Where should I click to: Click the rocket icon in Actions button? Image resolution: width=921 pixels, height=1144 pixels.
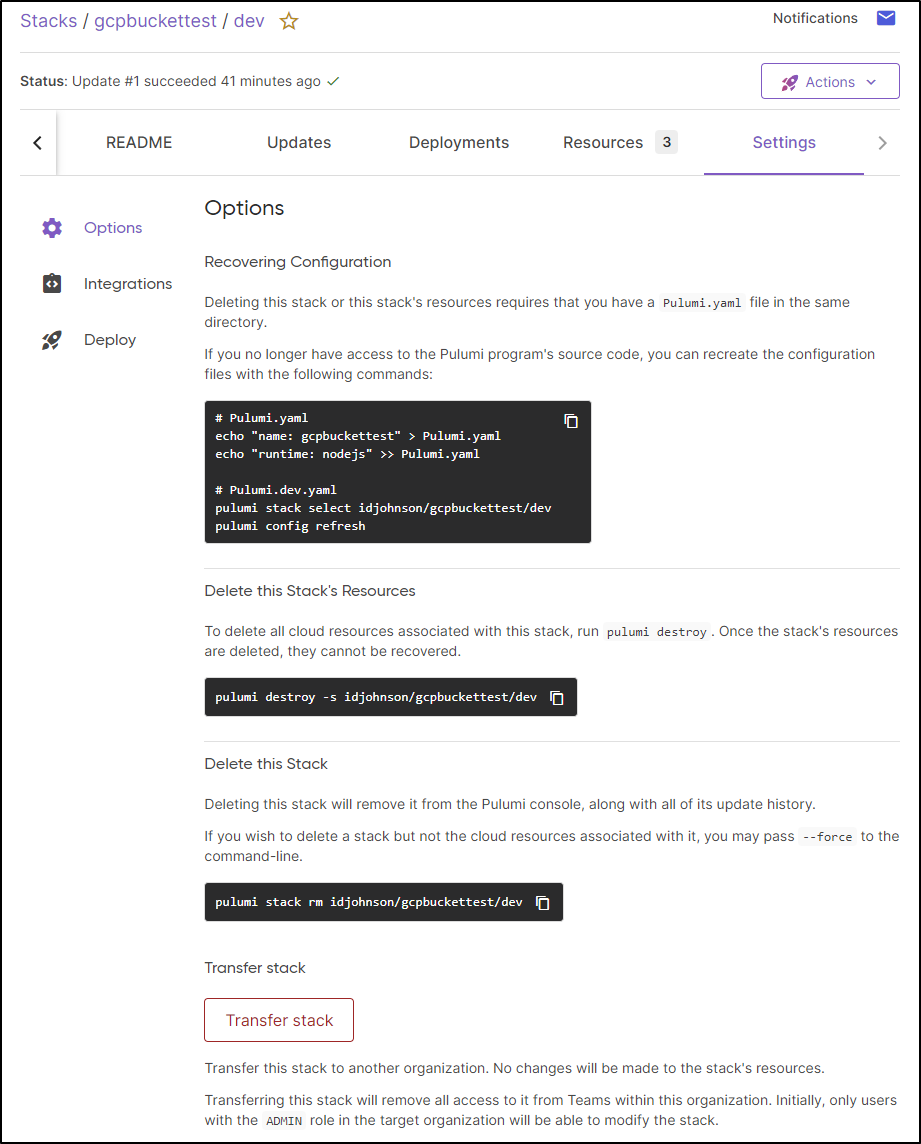pyautogui.click(x=789, y=82)
